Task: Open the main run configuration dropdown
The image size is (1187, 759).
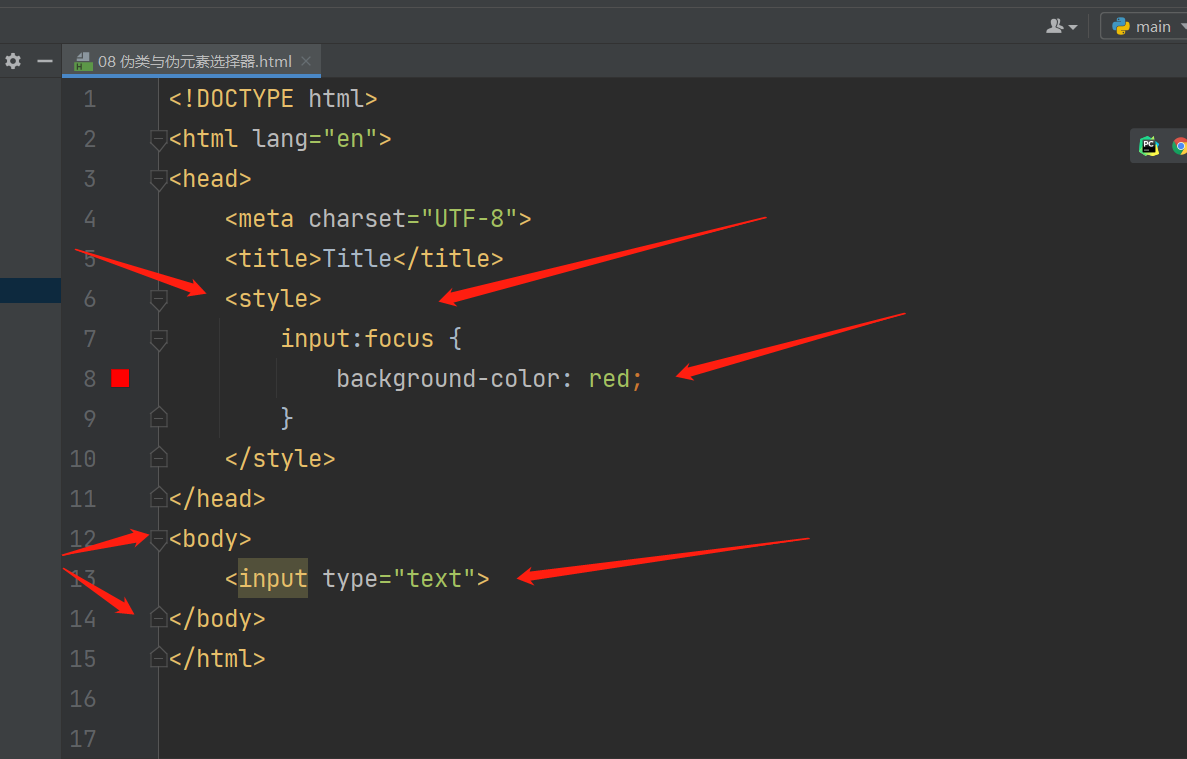Action: (1145, 26)
